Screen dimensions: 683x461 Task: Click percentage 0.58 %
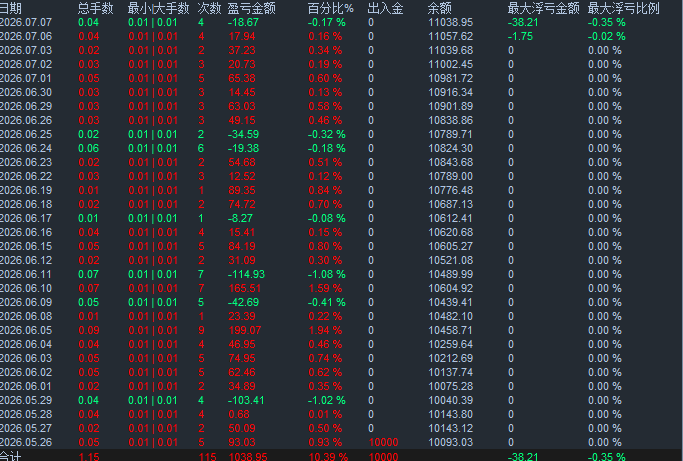(325, 106)
